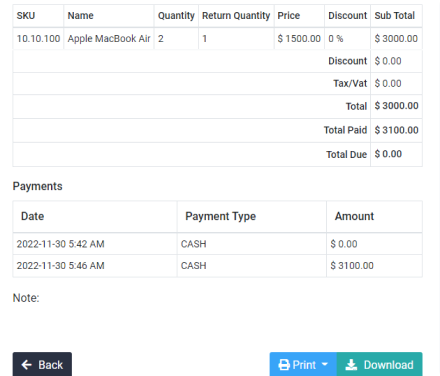Click CASH in the 5:42 AM row
The height and width of the screenshot is (376, 440).
[x=194, y=244]
